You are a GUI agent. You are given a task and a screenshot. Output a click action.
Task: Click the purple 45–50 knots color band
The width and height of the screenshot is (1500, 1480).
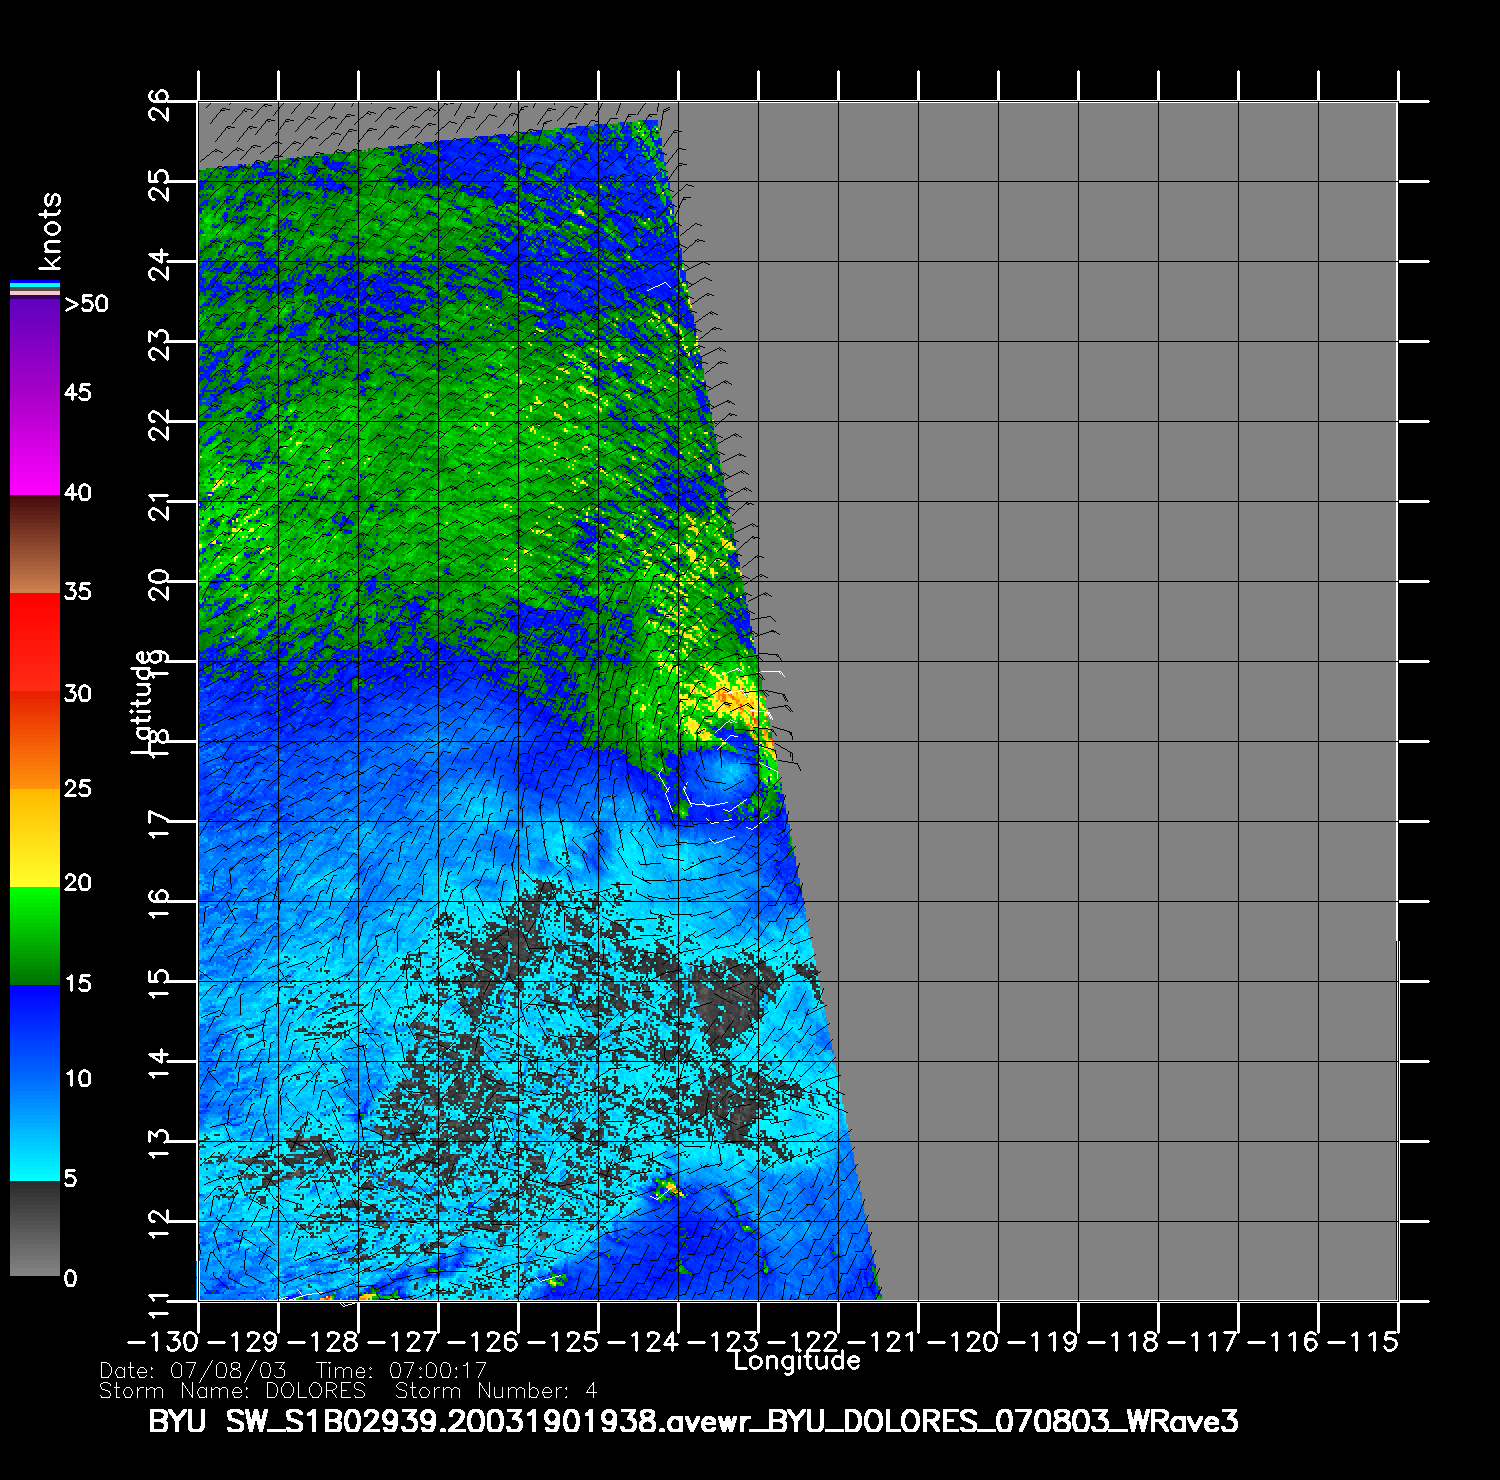point(34,345)
